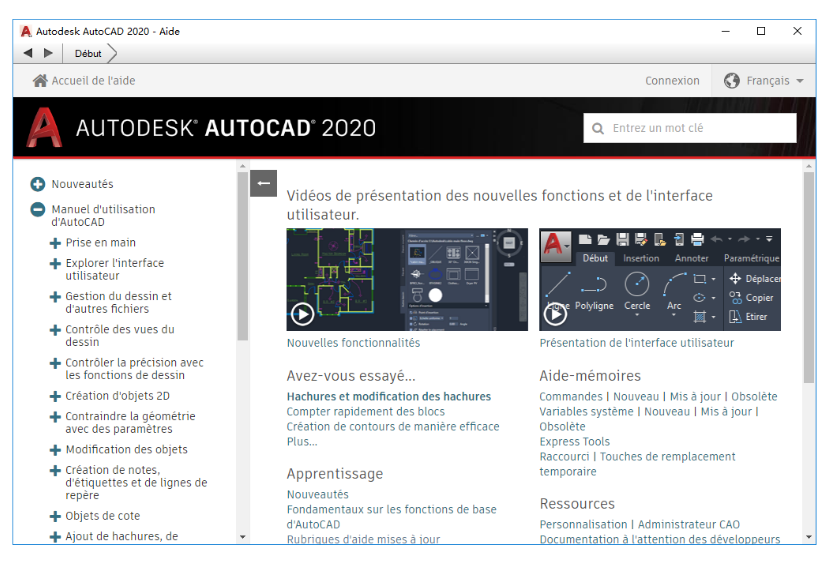
Task: Click Obsolète link next to Commandes
Action: pos(754,396)
